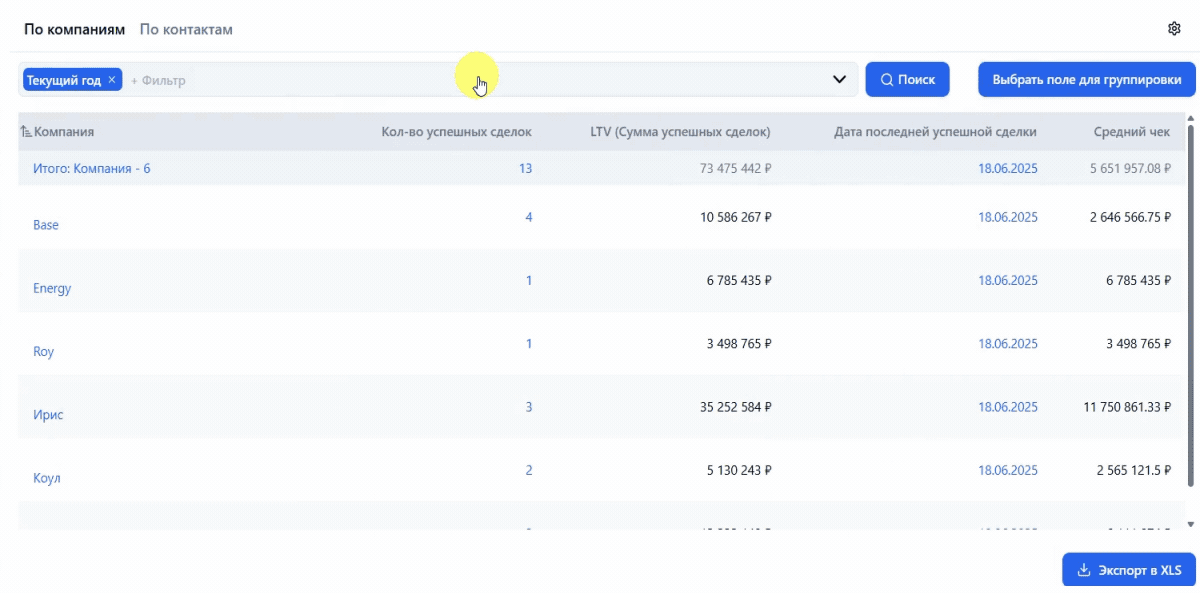Expand the filter dropdown chevron
Screen dimensions: 1200x593
839,80
